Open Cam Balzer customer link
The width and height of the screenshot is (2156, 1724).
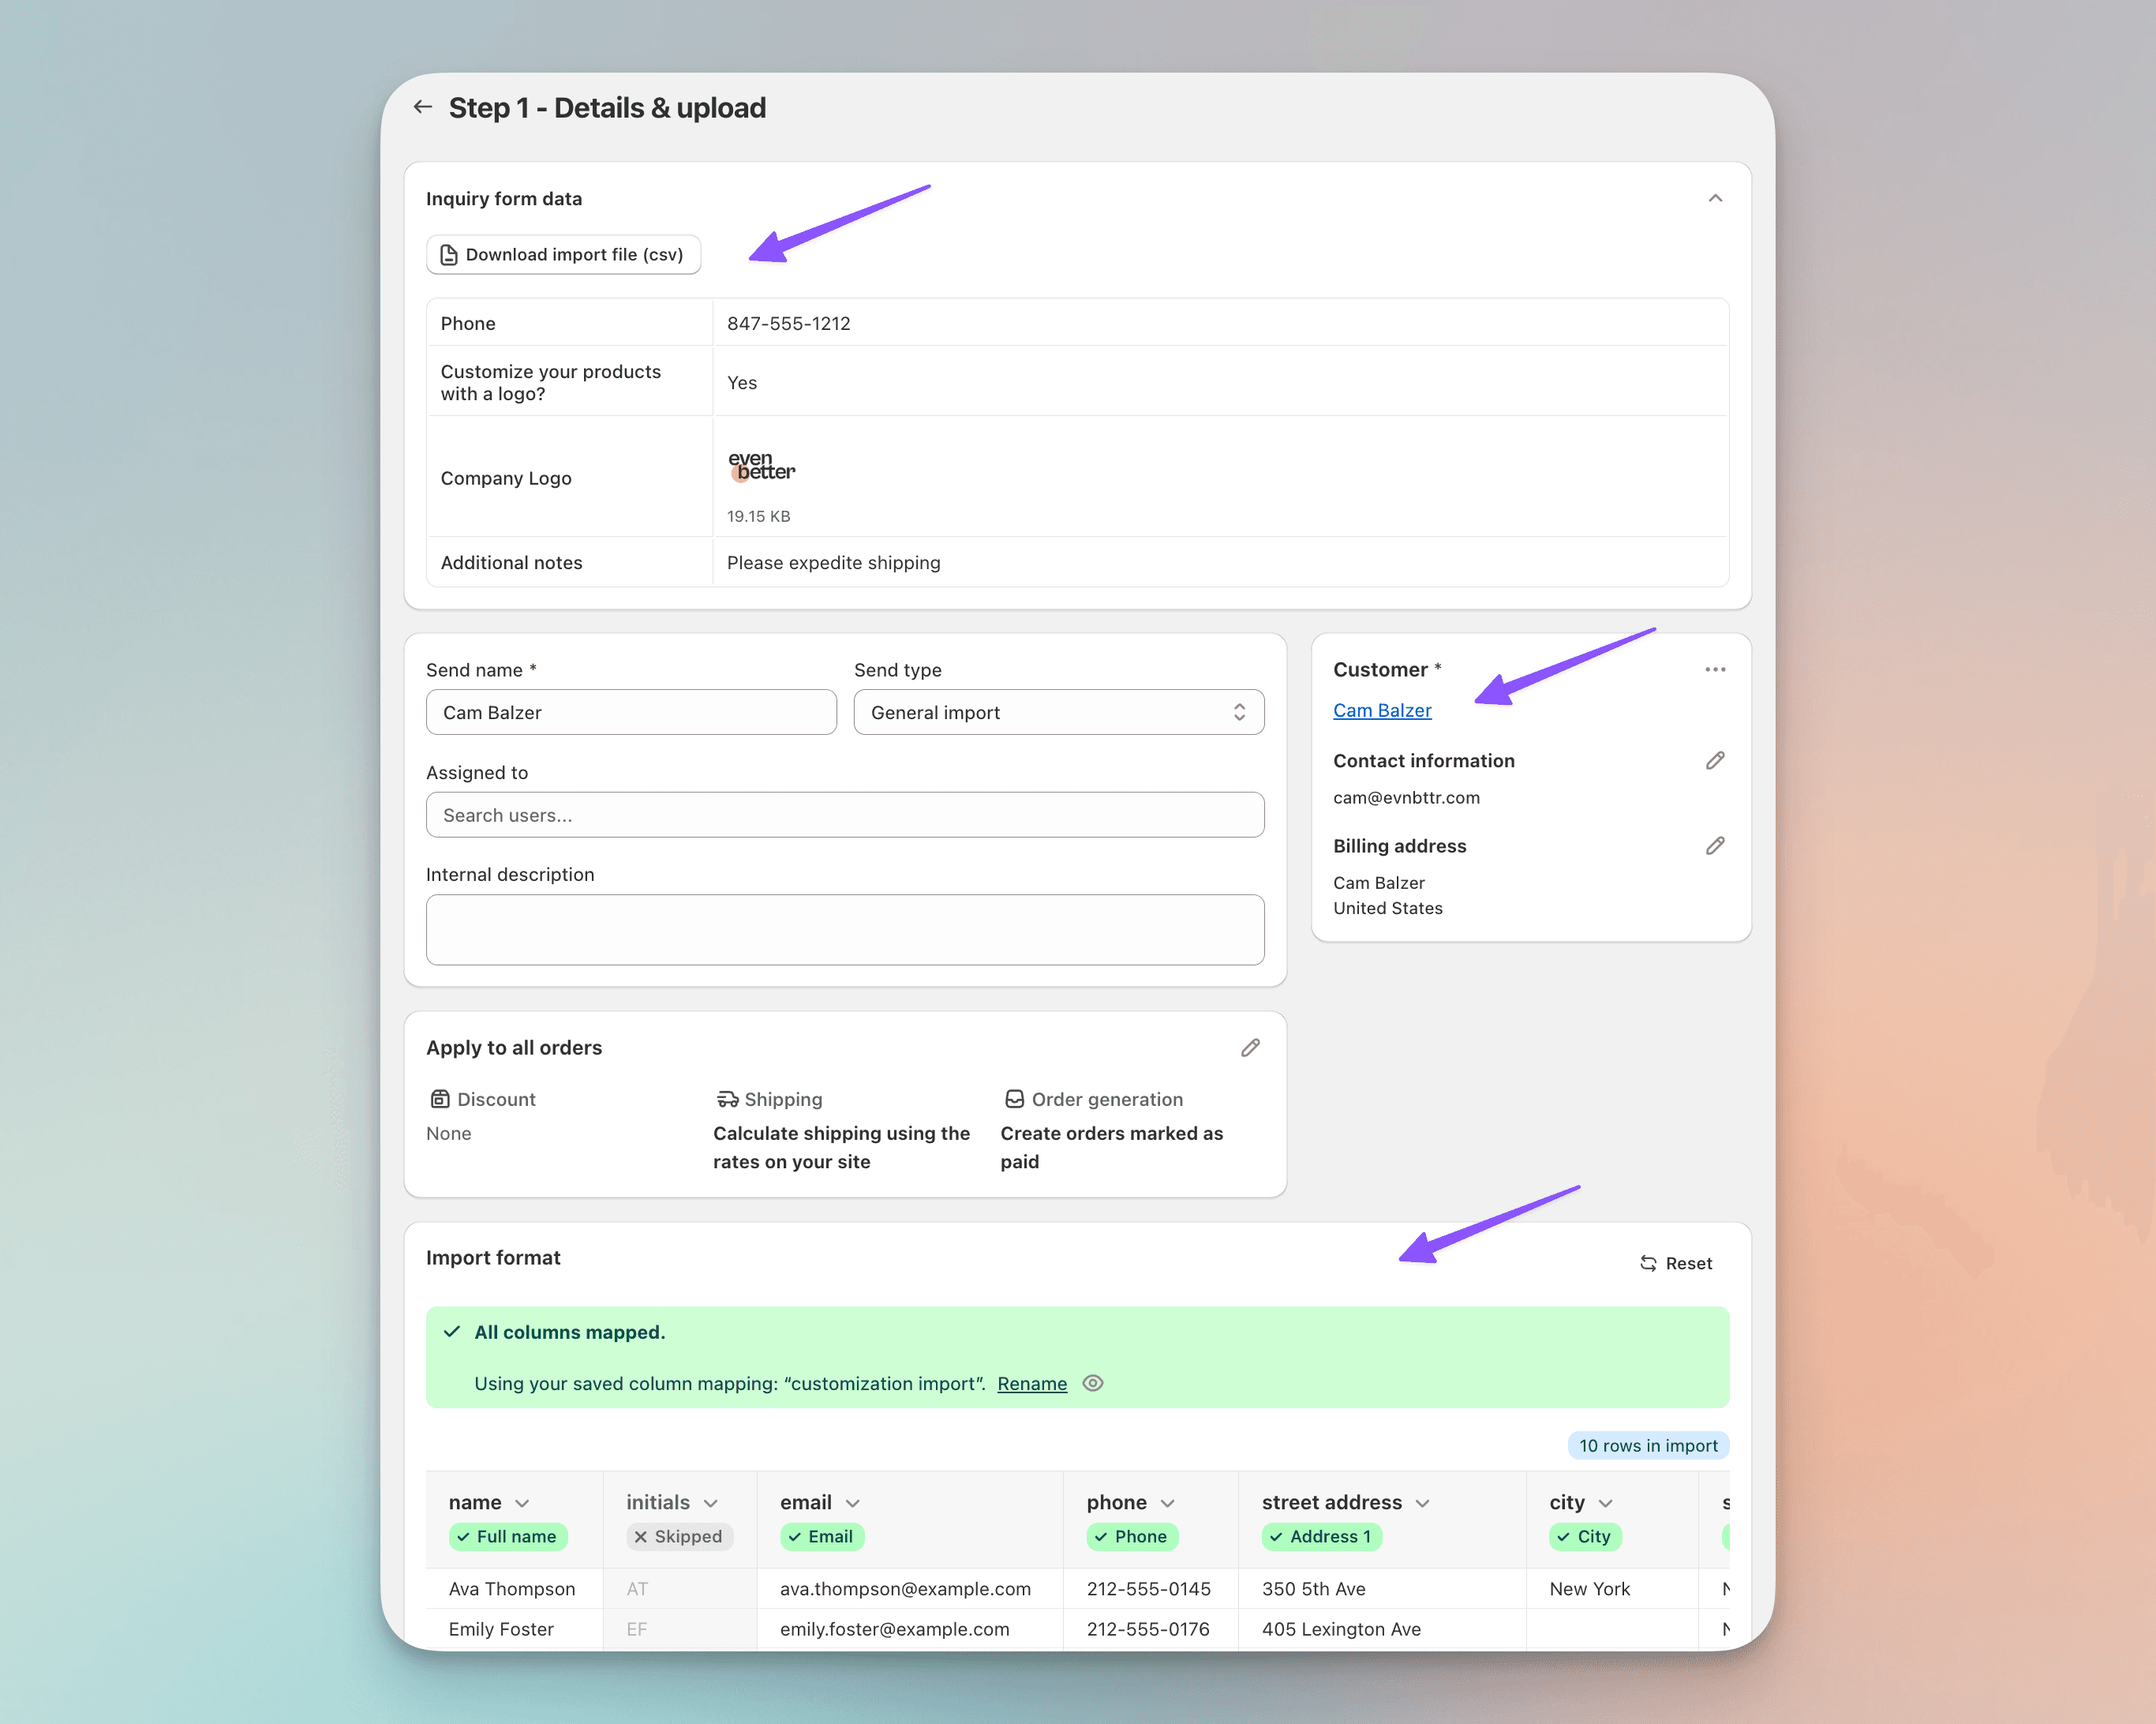coord(1382,710)
